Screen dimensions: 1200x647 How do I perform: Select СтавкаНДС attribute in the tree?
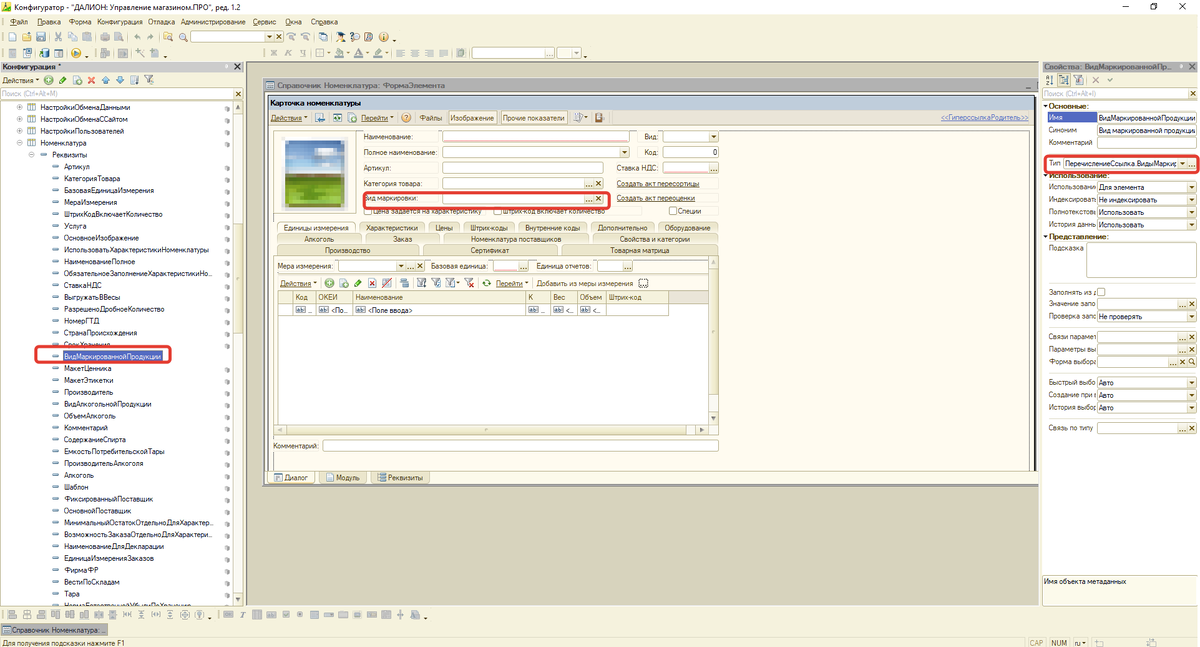tap(83, 285)
